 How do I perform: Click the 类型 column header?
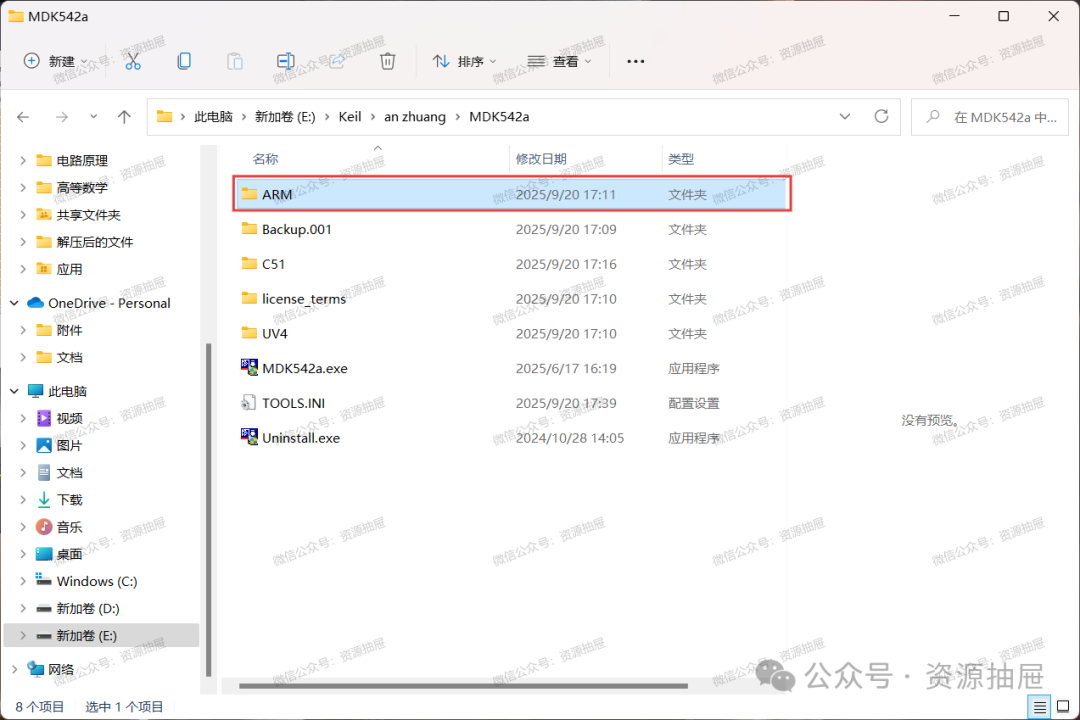tap(681, 159)
